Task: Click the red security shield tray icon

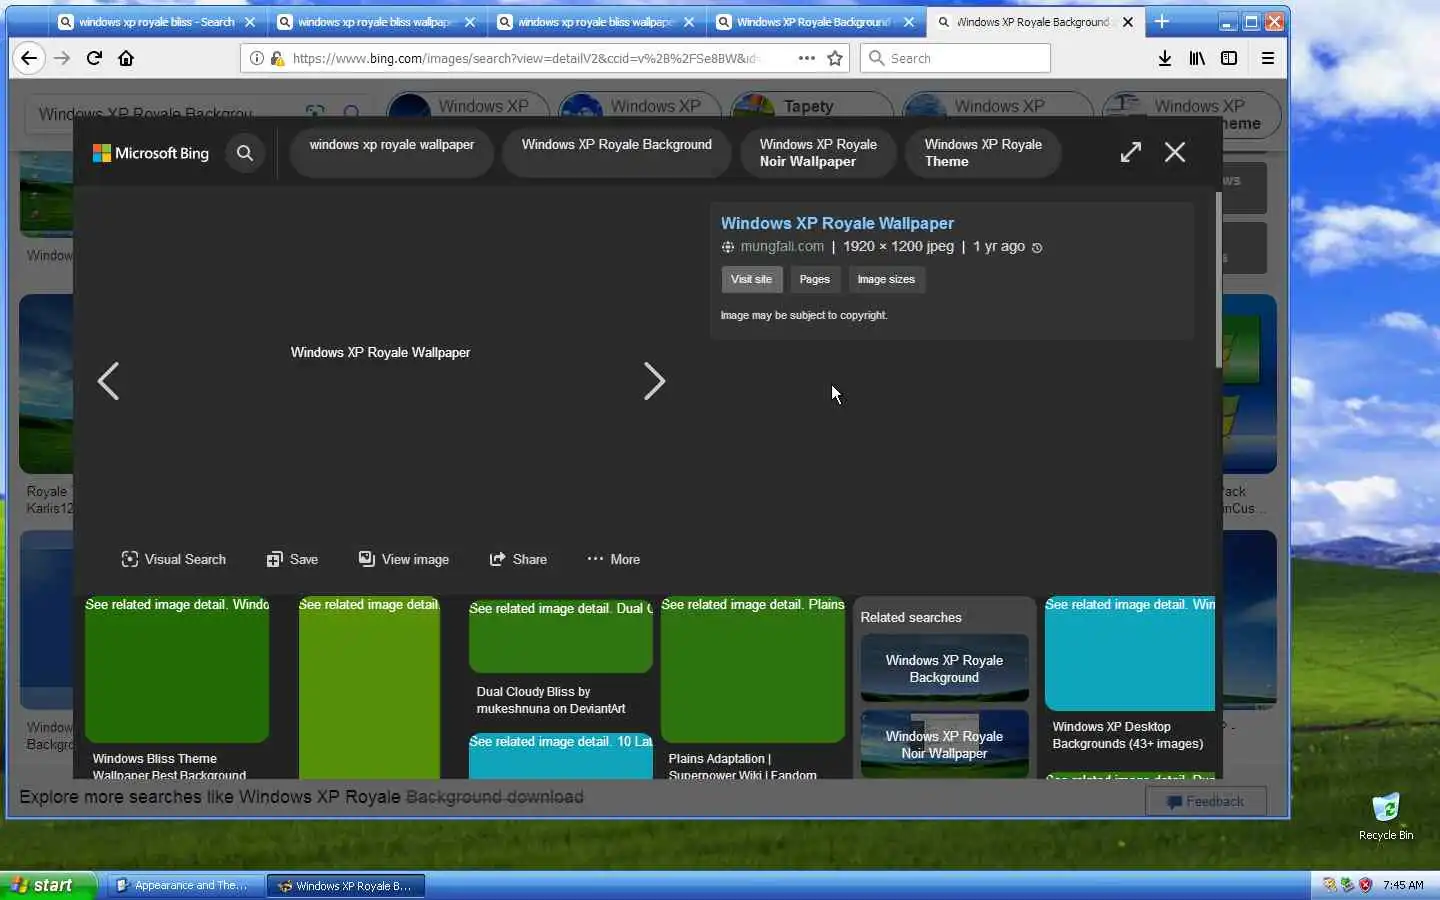Action: click(x=1365, y=885)
